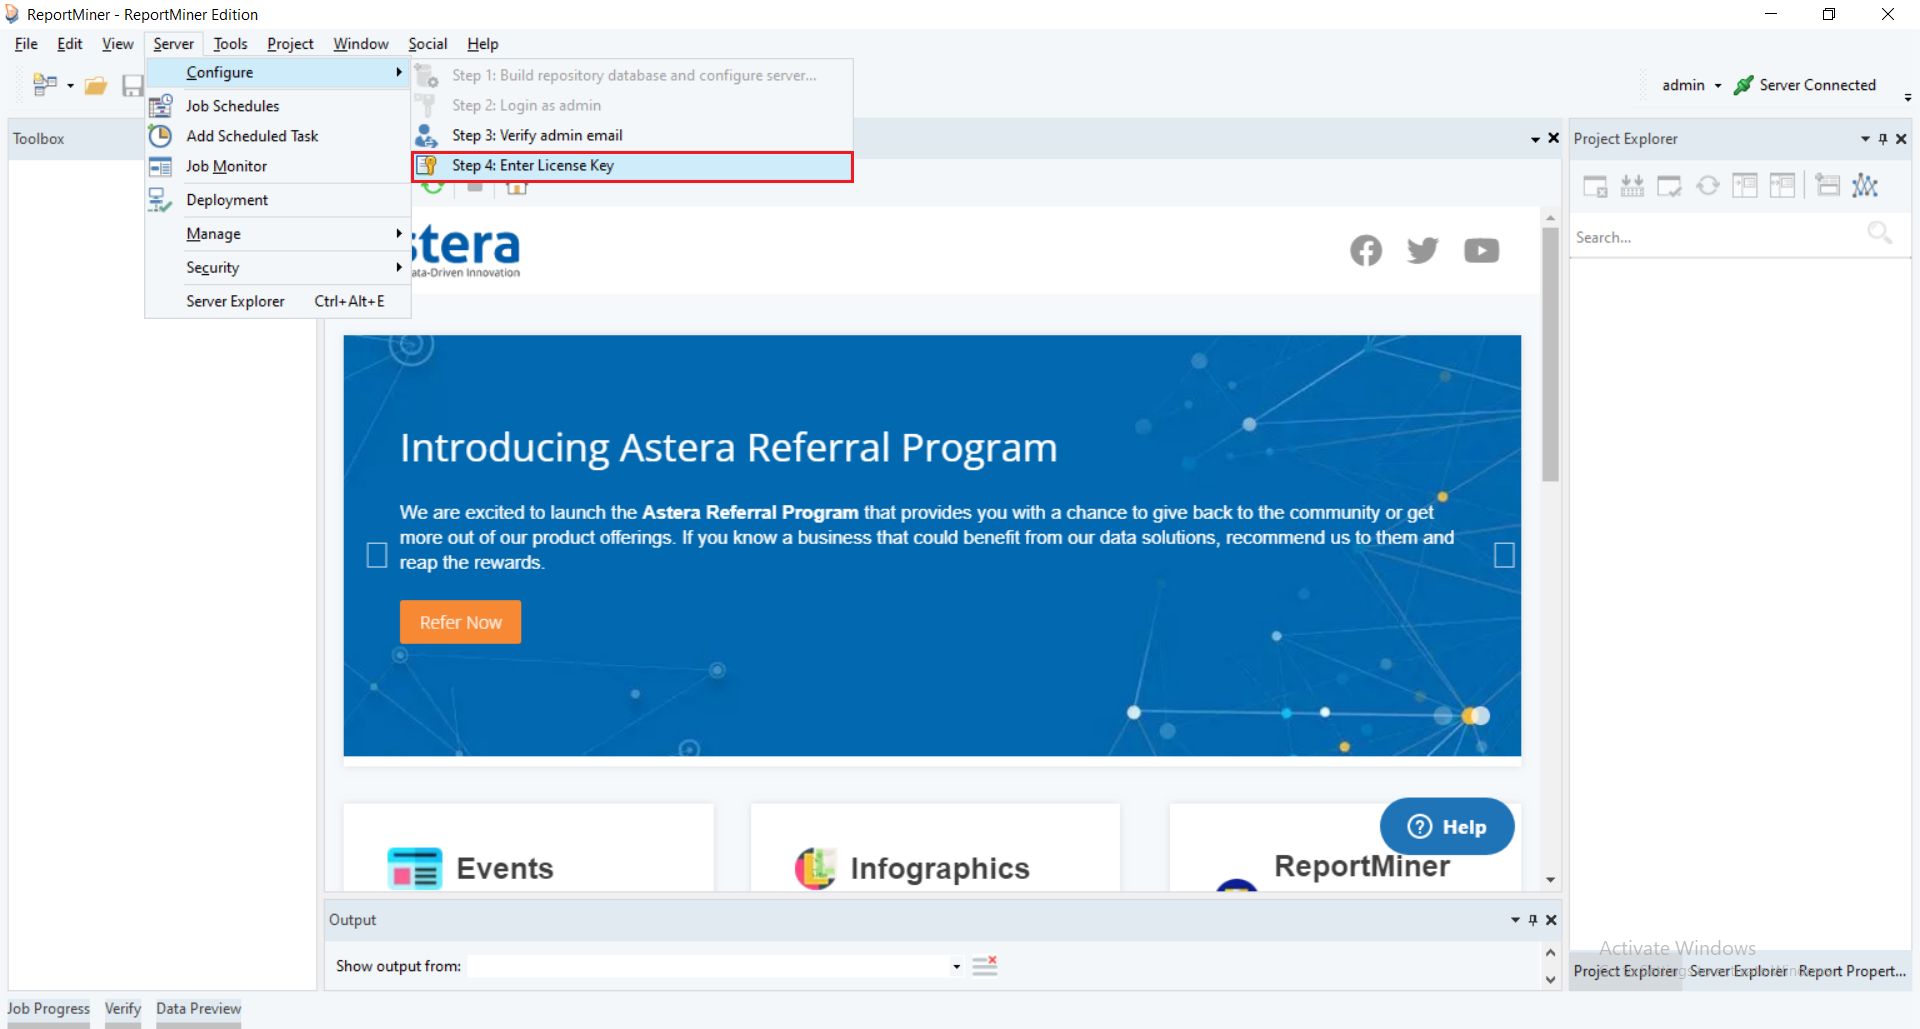
Task: Open the Help menu
Action: pos(483,44)
